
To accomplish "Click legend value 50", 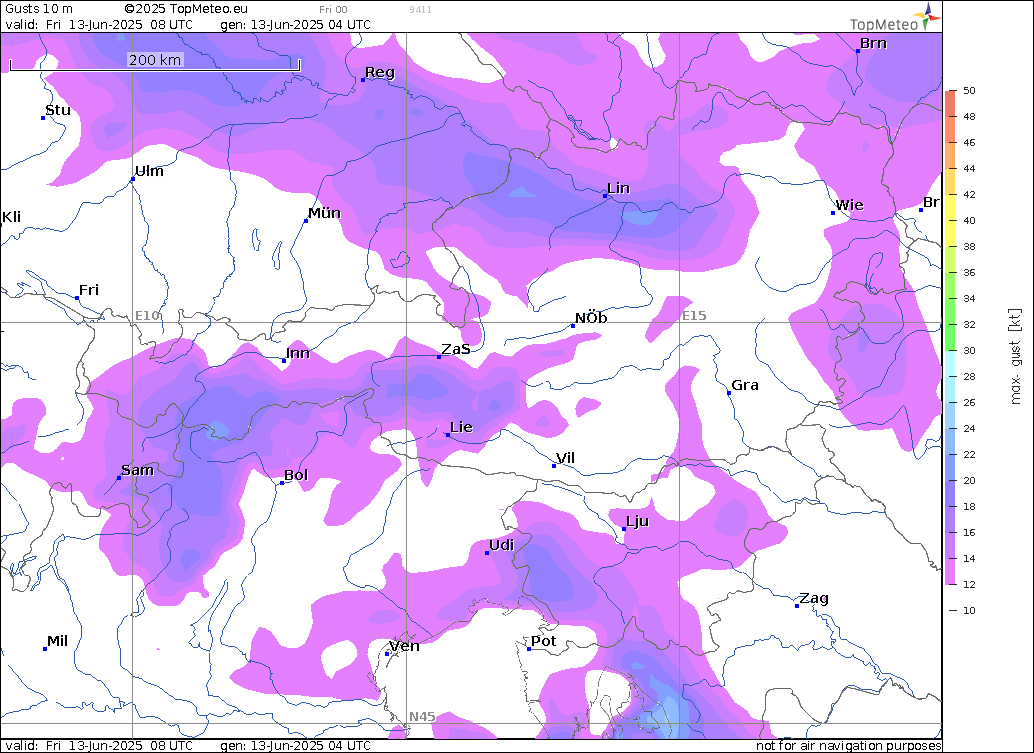I will pos(969,90).
